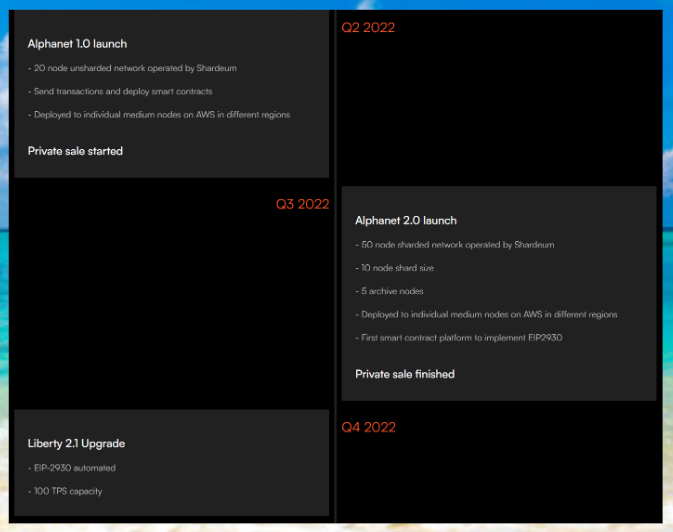
Task: Click the Q4 2022 heading
Action: (368, 427)
